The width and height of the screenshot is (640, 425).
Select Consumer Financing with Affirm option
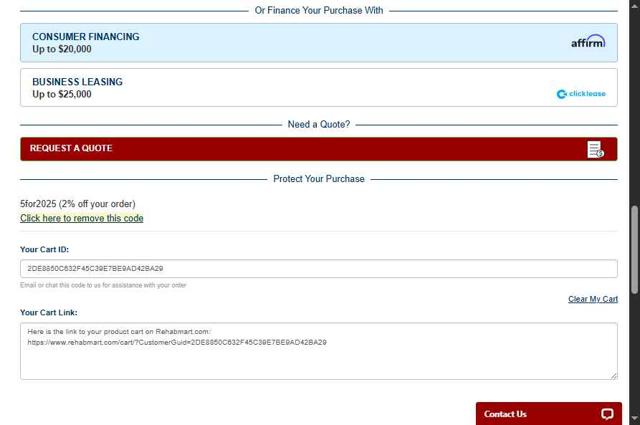coord(319,42)
